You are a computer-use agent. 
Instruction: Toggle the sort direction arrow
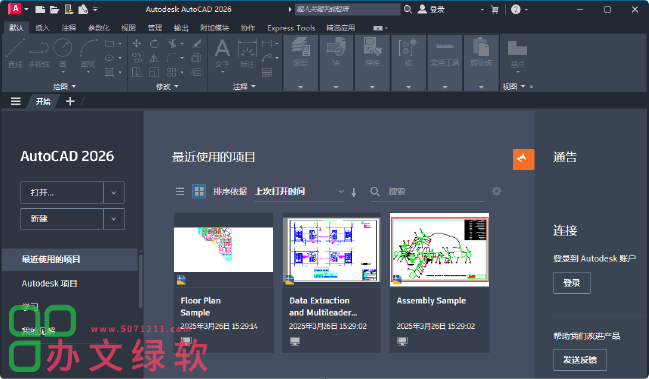[353, 192]
